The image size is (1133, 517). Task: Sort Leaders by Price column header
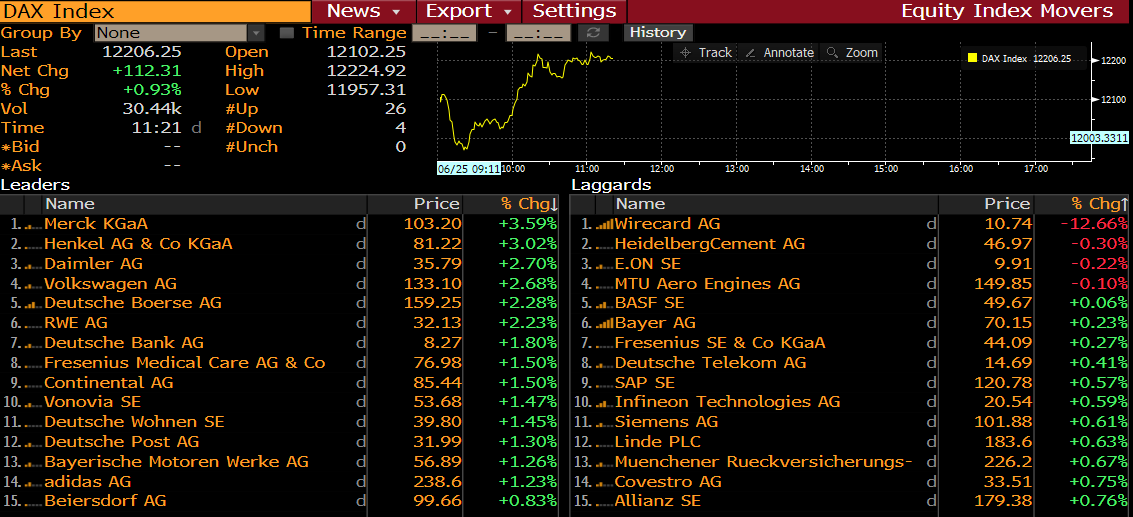pyautogui.click(x=436, y=204)
